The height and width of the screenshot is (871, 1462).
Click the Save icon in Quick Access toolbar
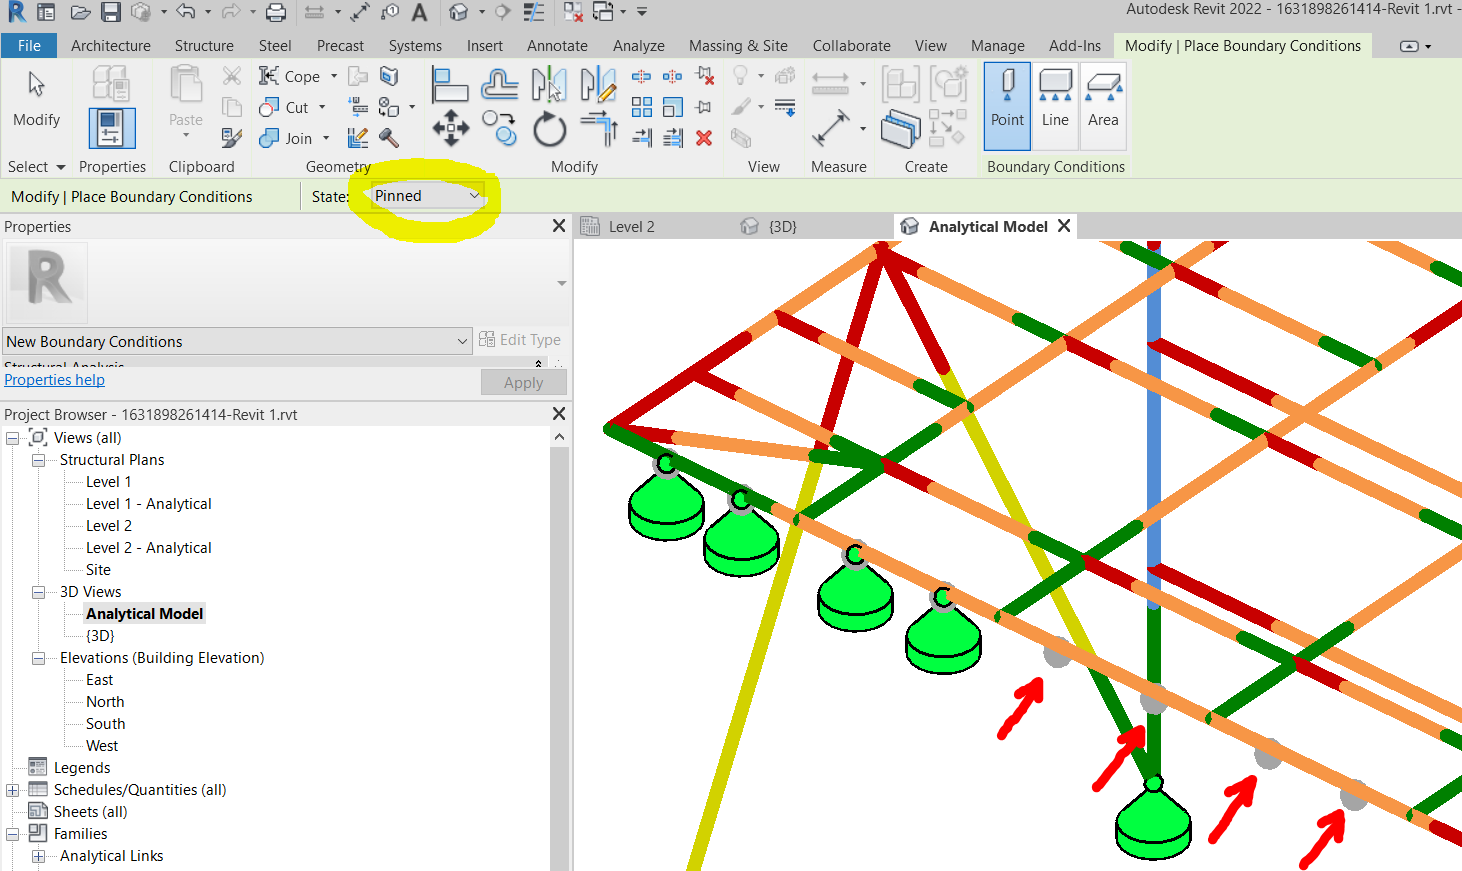(110, 12)
